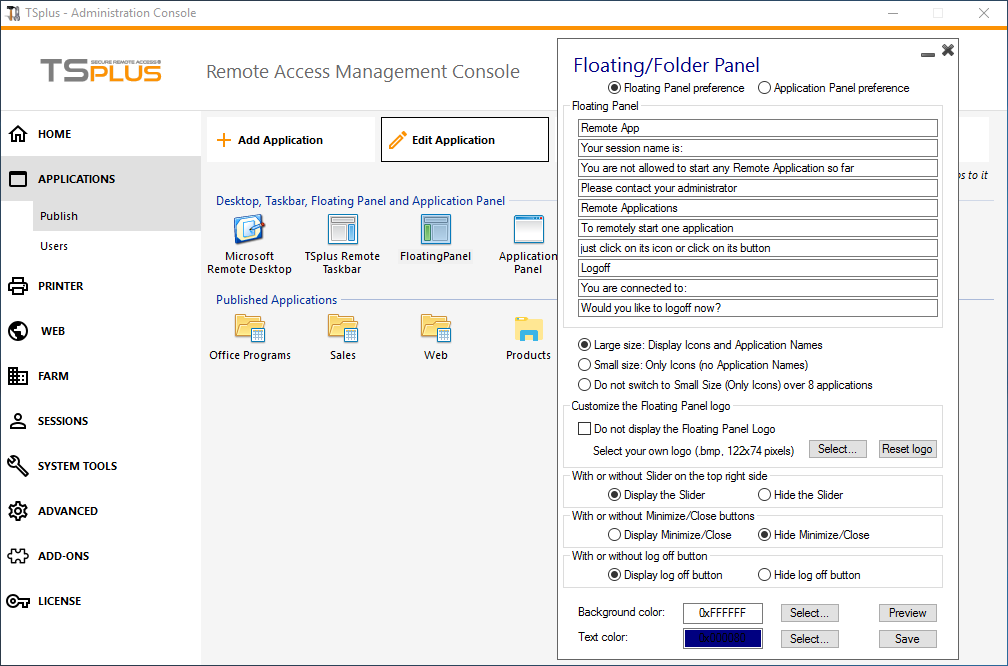Image resolution: width=1008 pixels, height=666 pixels.
Task: Select the TSplus Remote Taskbar icon
Action: (342, 230)
